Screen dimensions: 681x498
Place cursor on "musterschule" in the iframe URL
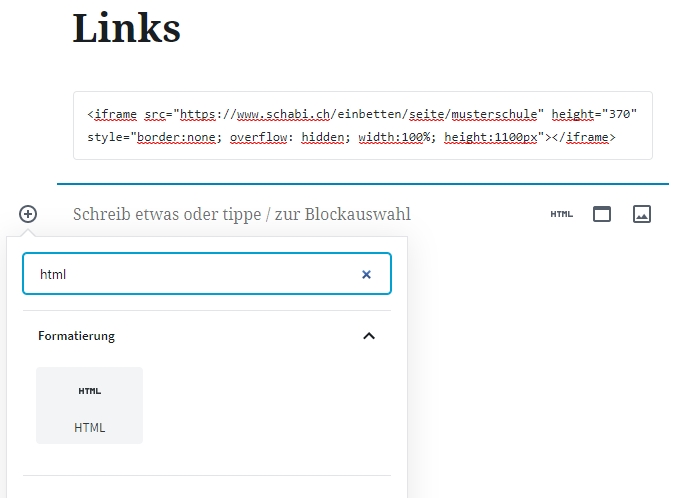pos(494,114)
